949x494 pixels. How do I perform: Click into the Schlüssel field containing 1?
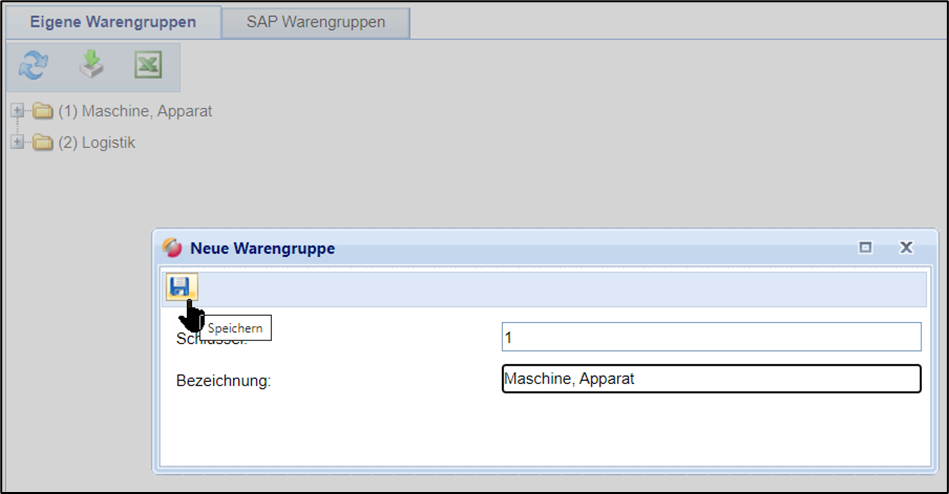710,338
